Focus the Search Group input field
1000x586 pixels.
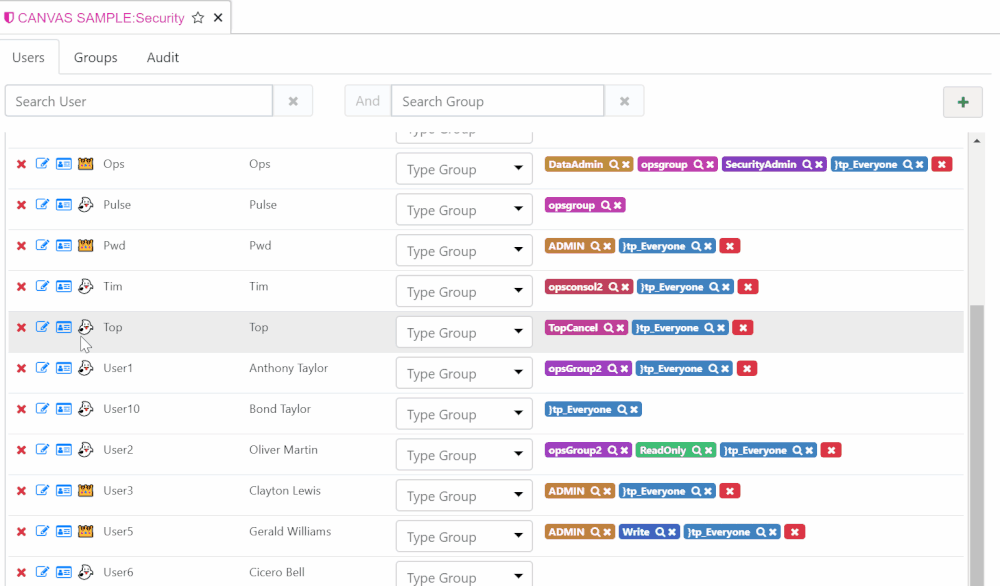pyautogui.click(x=497, y=101)
